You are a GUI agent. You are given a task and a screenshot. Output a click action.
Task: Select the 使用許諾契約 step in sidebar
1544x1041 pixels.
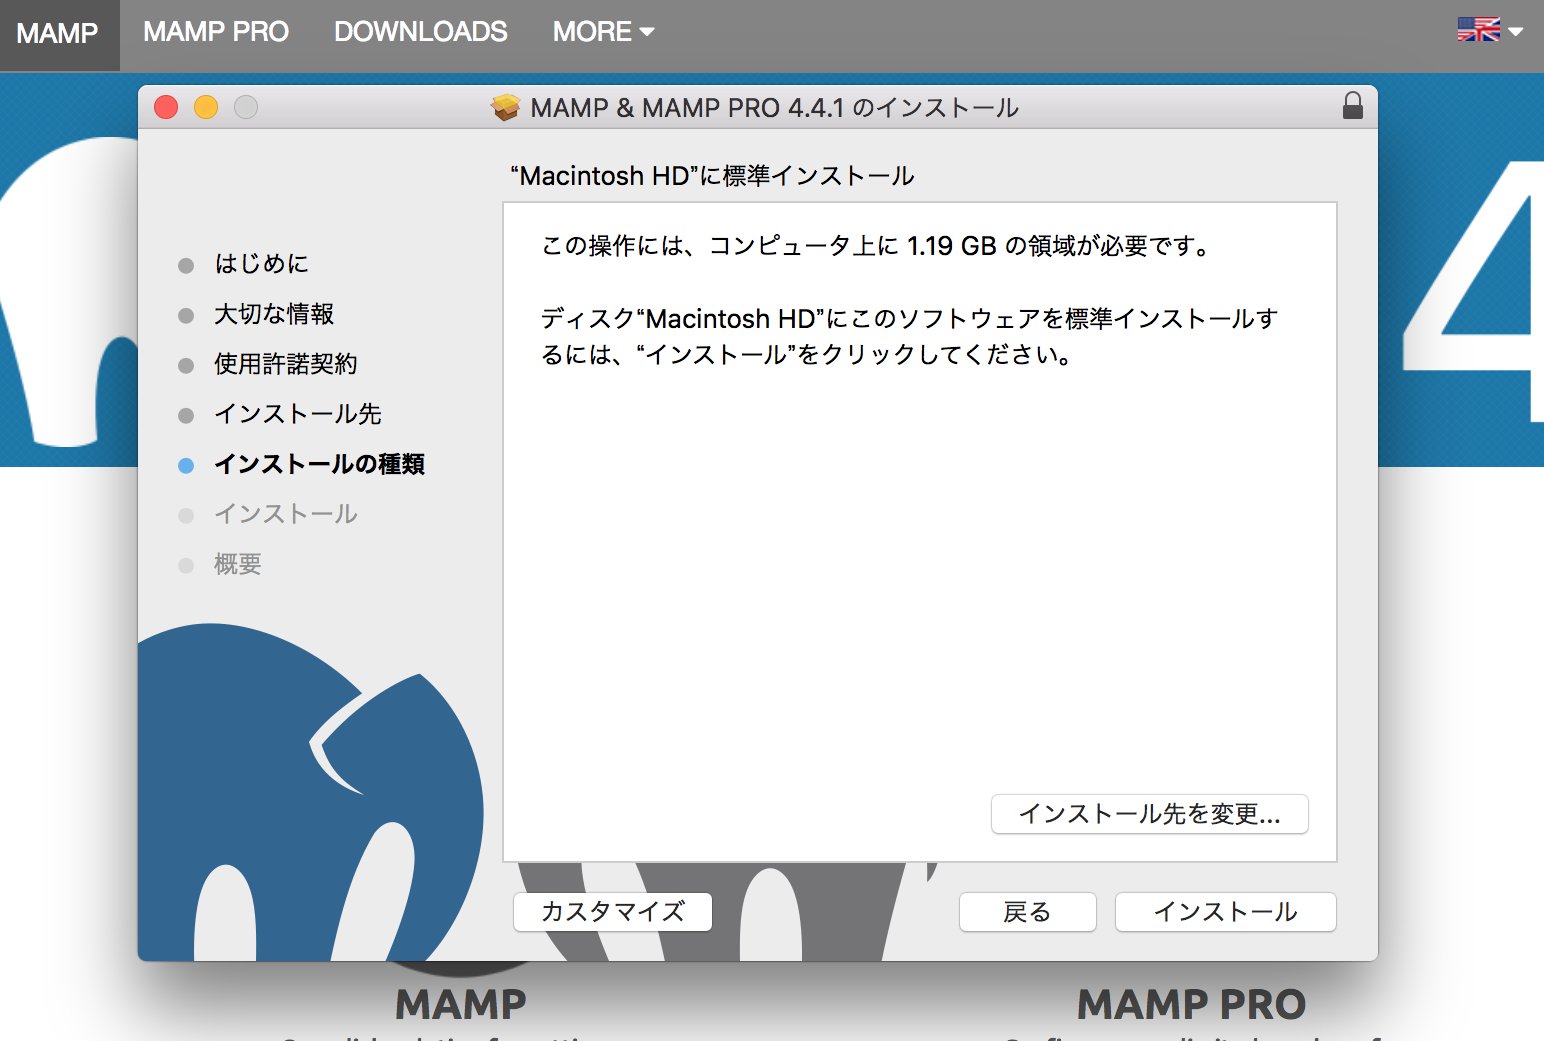coord(286,364)
